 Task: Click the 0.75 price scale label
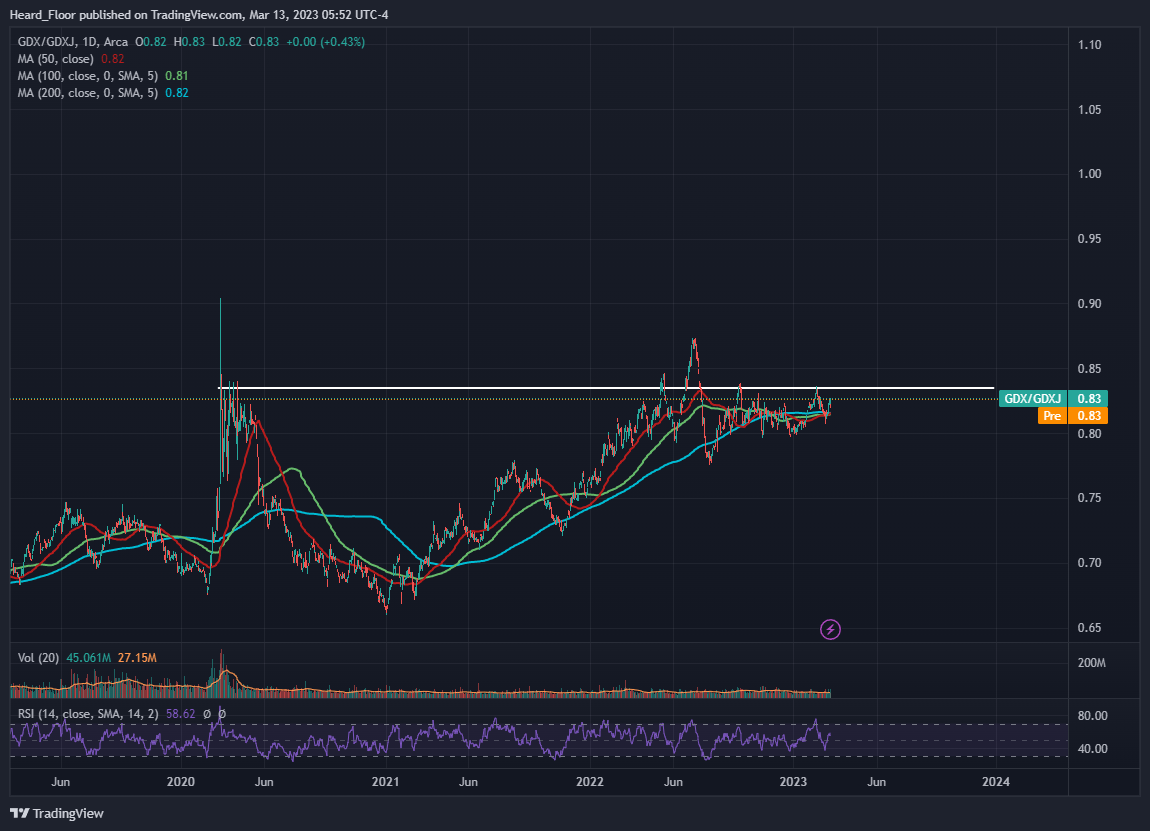[1089, 498]
